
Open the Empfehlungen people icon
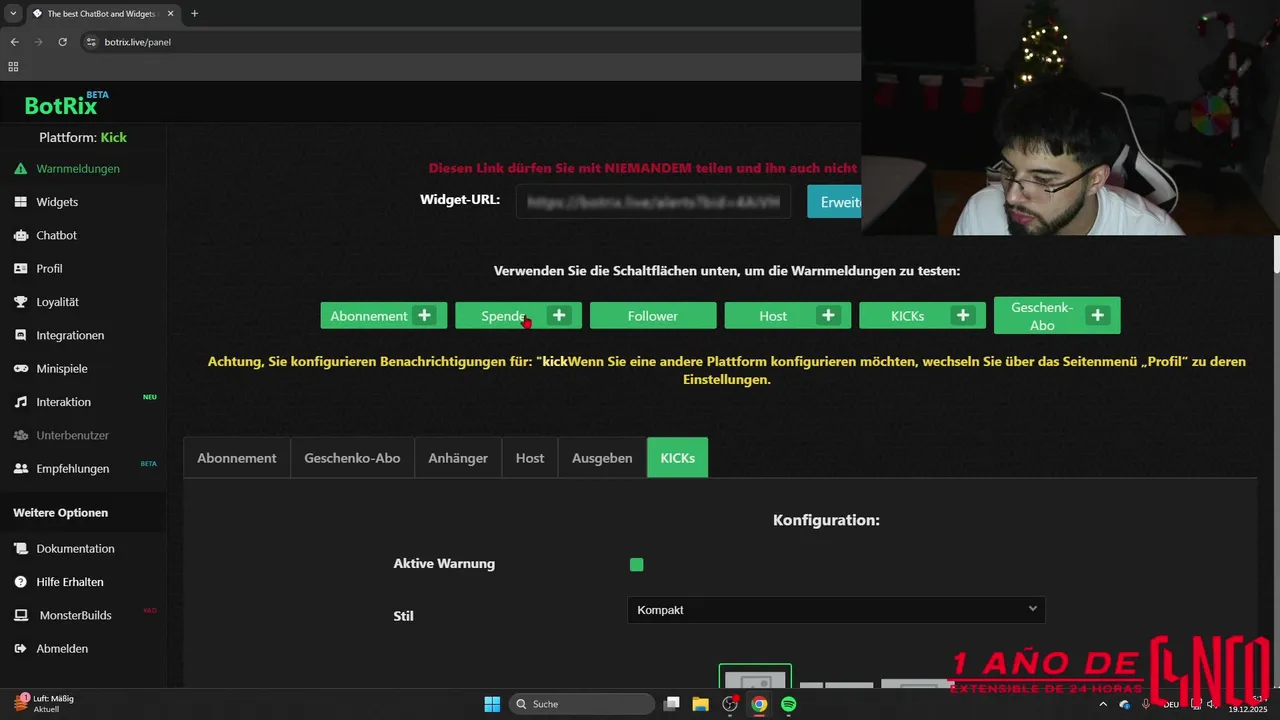pos(21,468)
